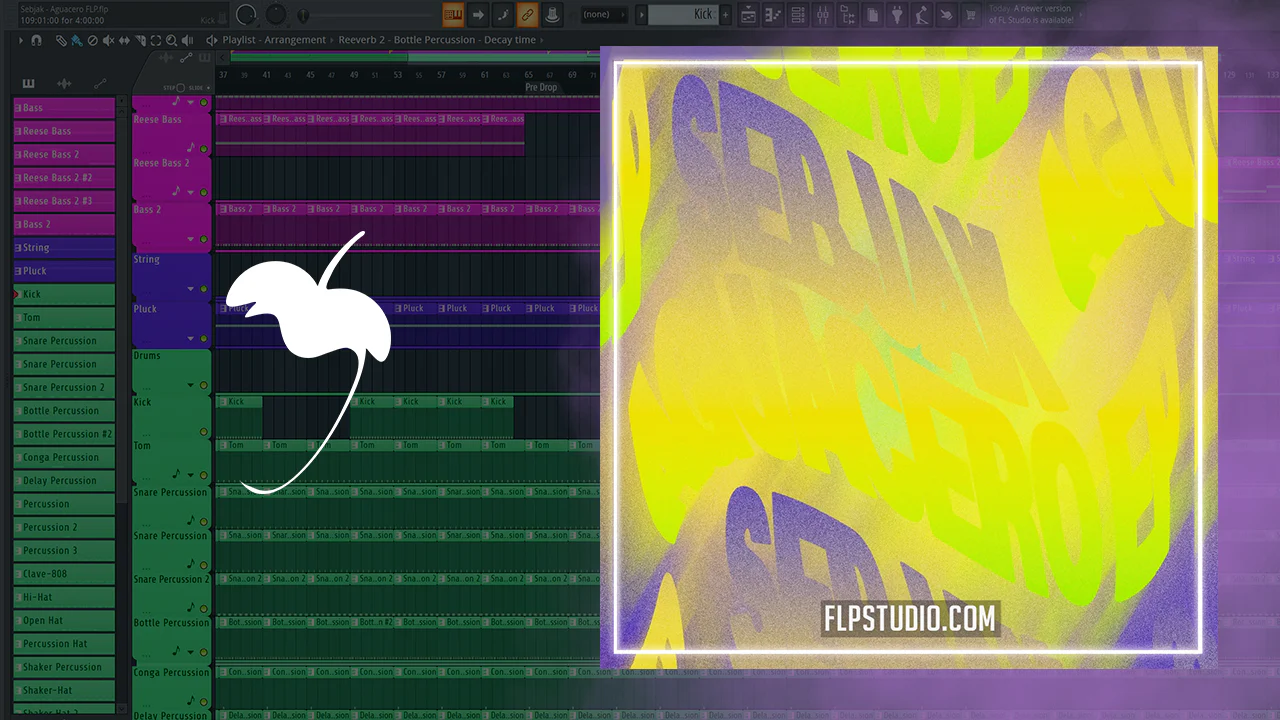This screenshot has height=720, width=1280.
Task: Collapse the Bass 2 track arrow
Action: click(190, 239)
